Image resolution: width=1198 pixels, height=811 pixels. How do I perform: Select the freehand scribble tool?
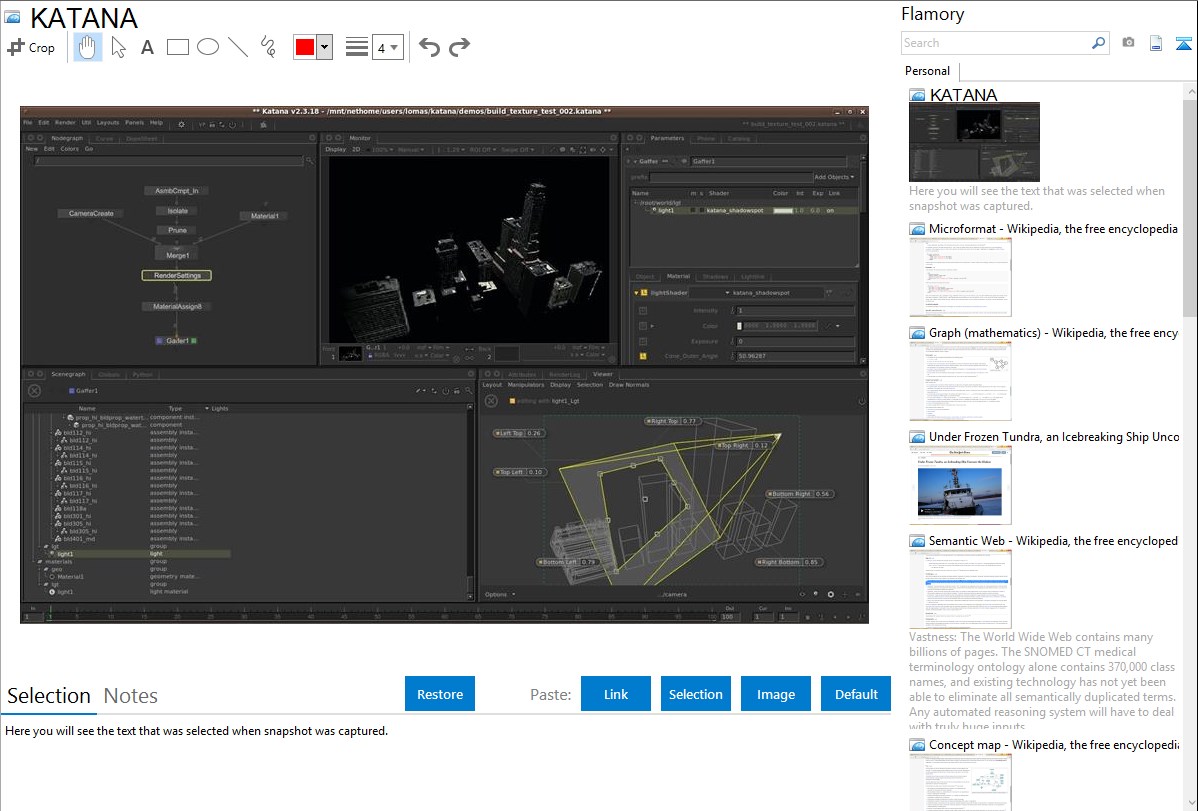[268, 47]
